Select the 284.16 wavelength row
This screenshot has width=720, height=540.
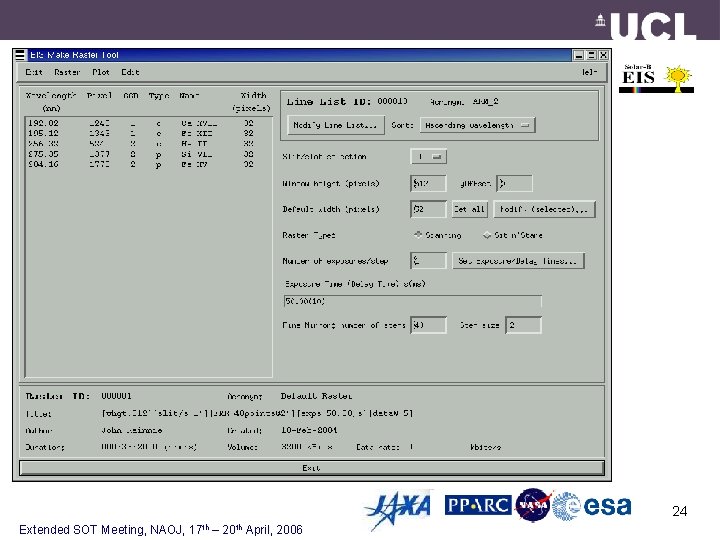point(149,164)
